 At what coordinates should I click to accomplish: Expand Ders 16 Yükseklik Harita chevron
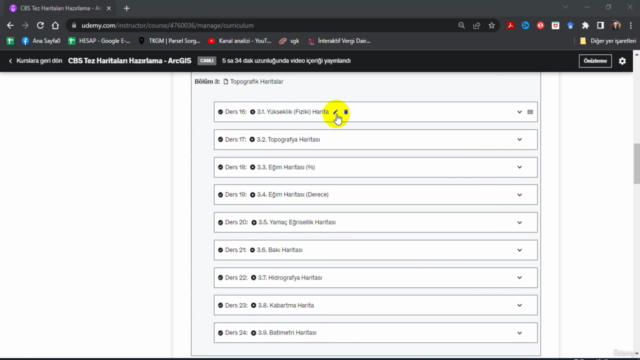(x=519, y=112)
